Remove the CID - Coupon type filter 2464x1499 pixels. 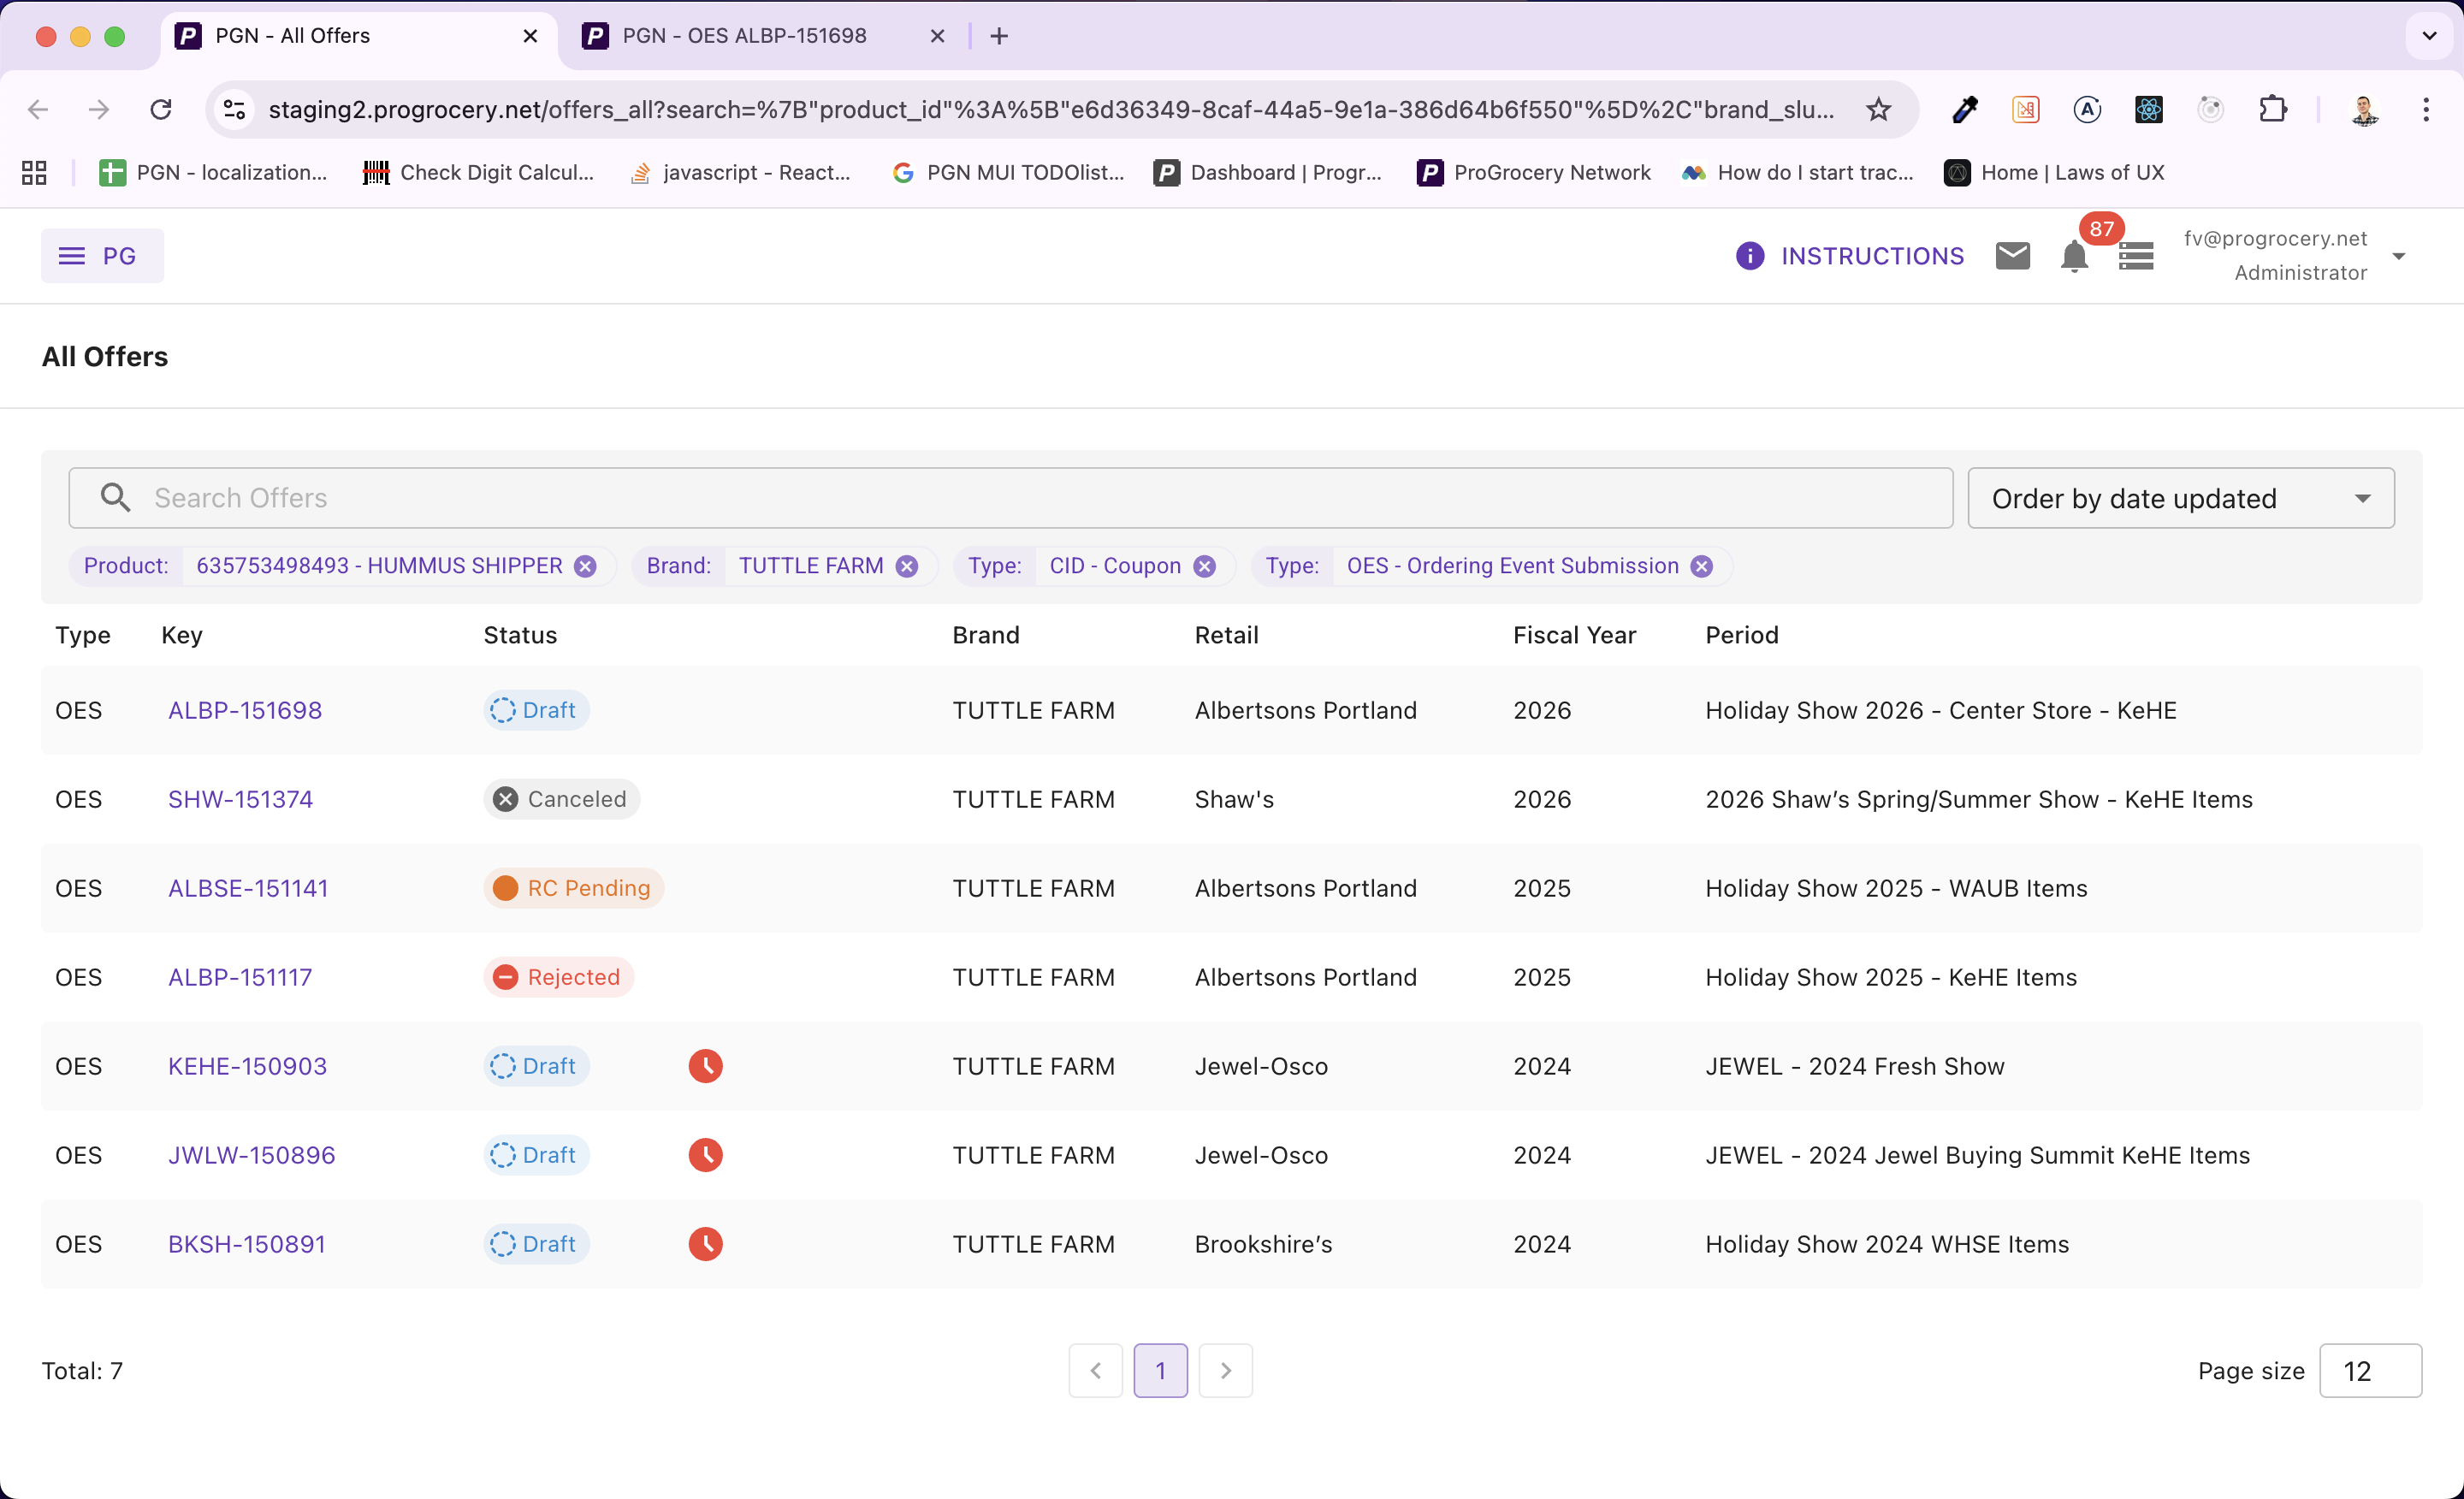(x=1205, y=566)
